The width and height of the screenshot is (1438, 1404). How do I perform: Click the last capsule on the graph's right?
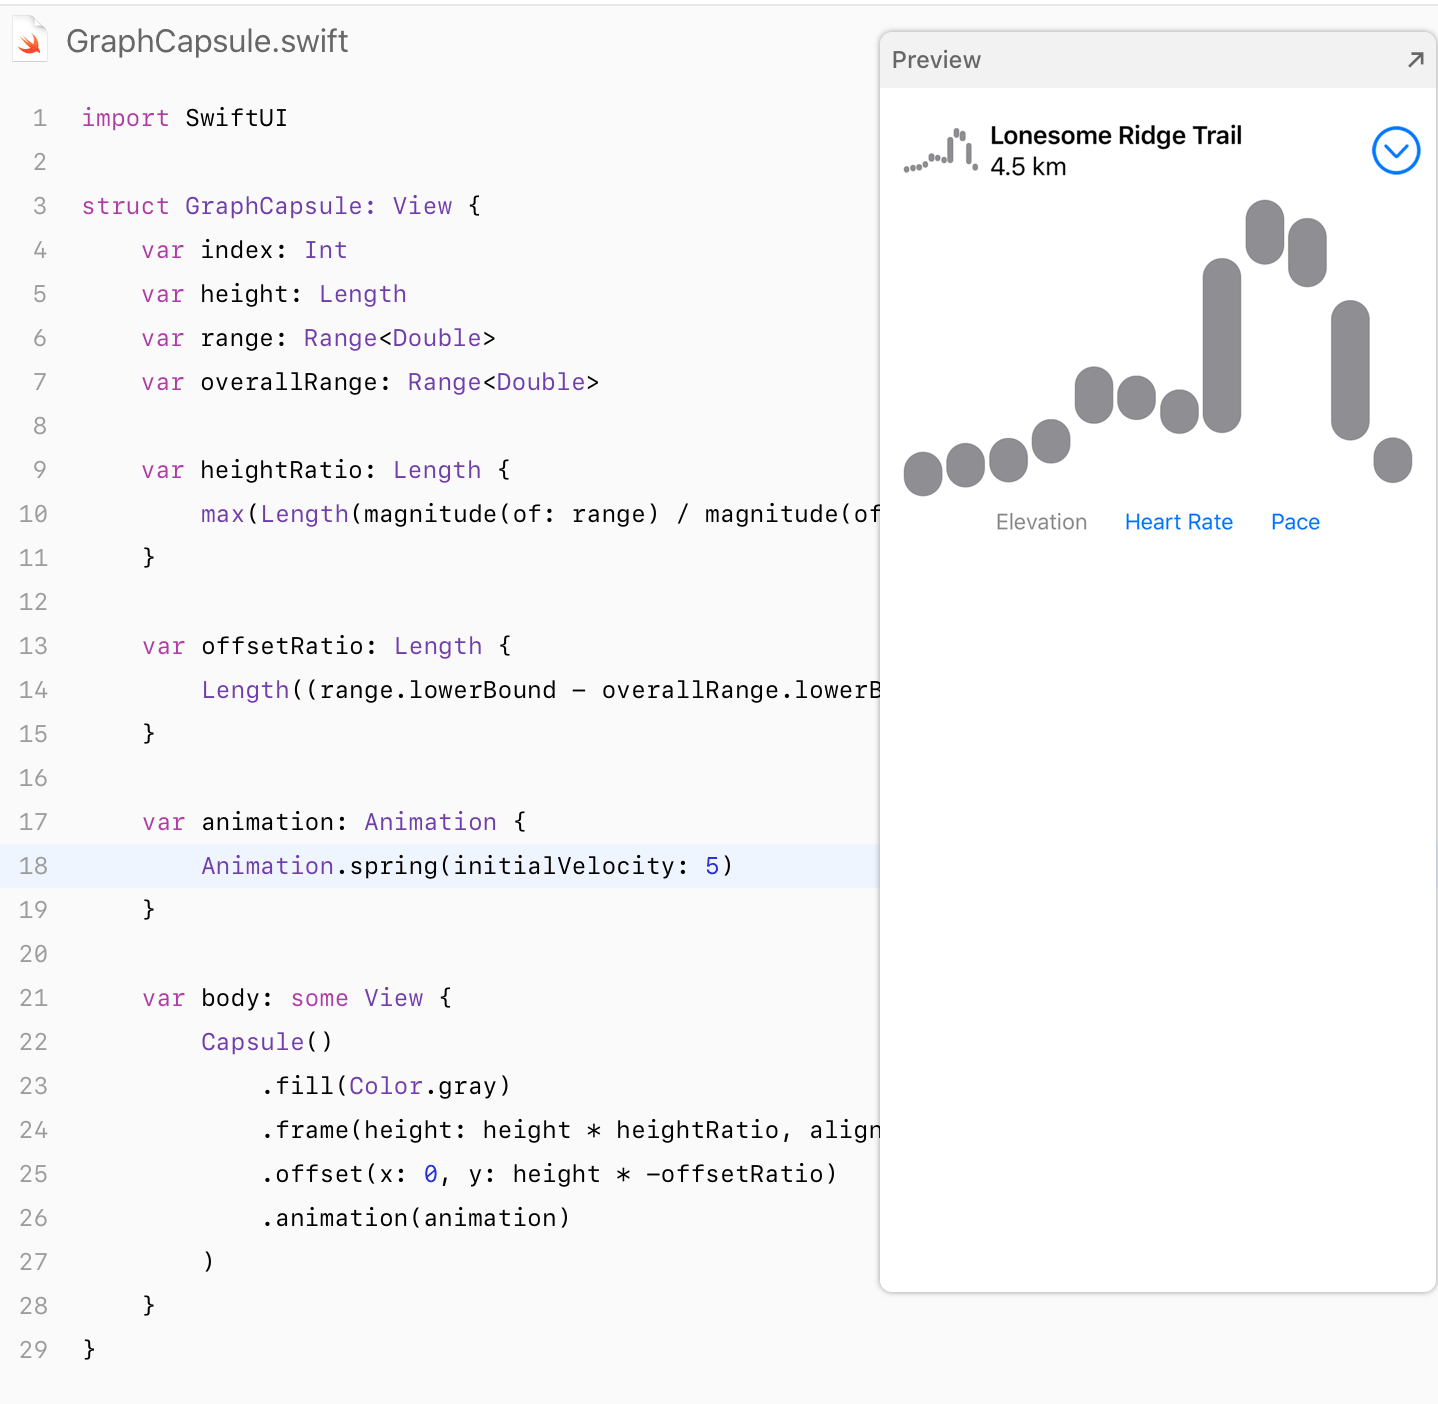click(x=1392, y=460)
